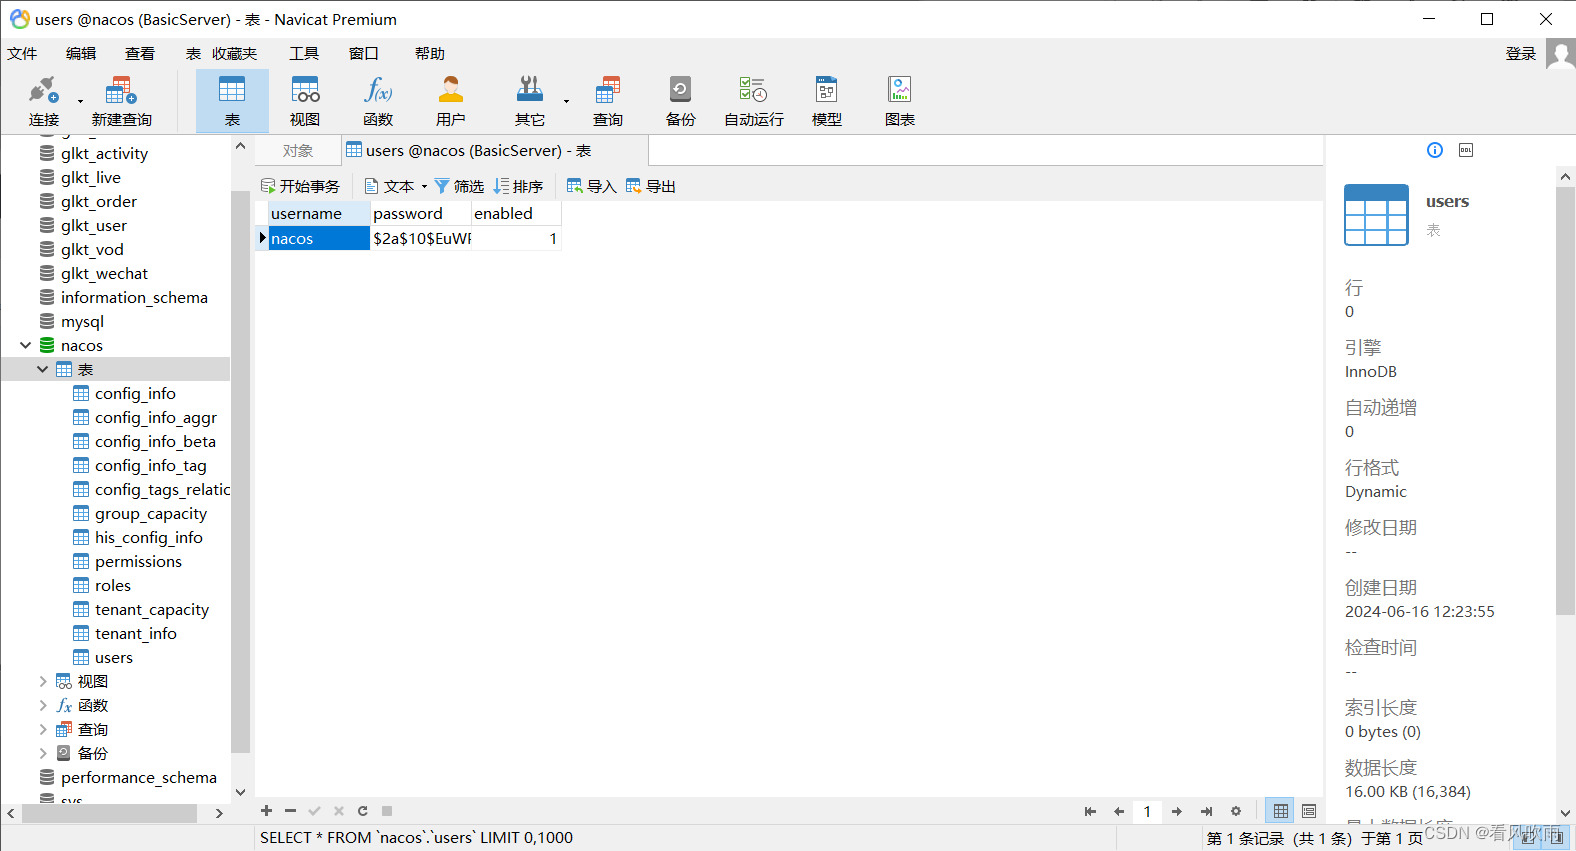Open the View (视图) toolbar icon

click(x=305, y=101)
